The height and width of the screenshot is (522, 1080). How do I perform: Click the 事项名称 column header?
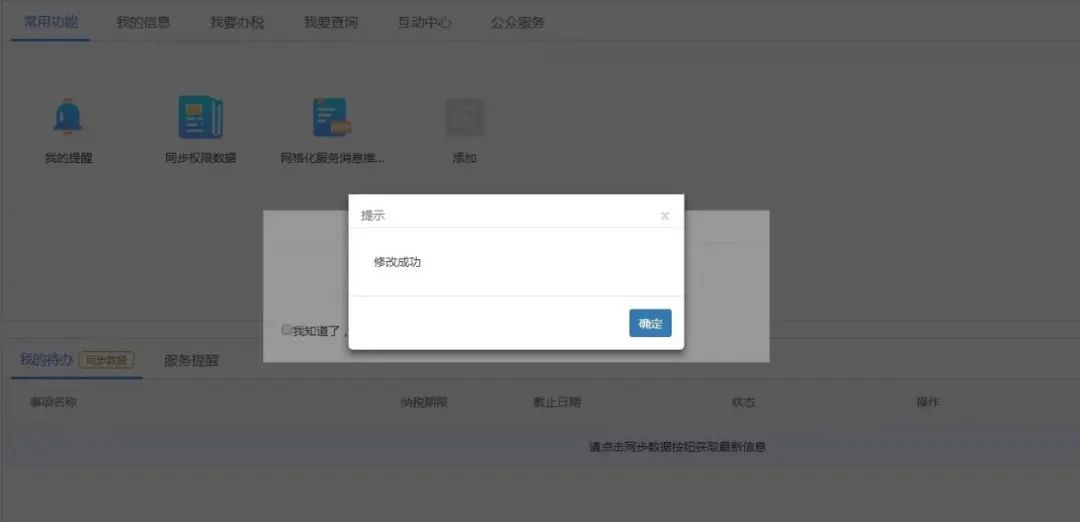[x=53, y=402]
